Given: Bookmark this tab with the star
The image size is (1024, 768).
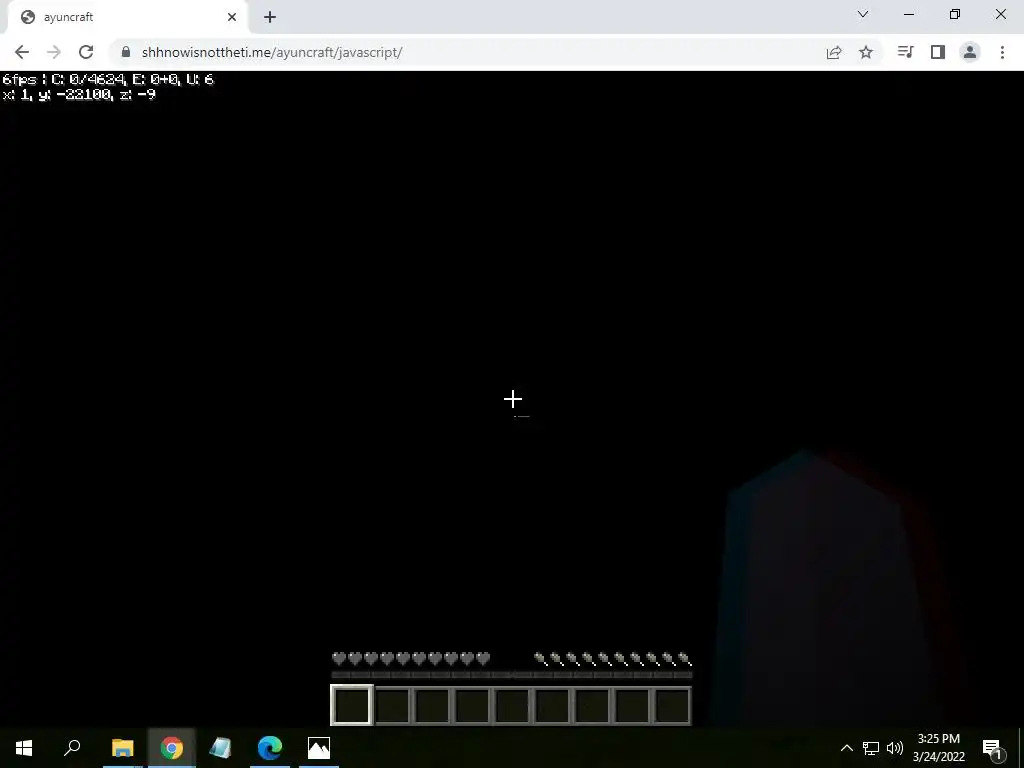Looking at the screenshot, I should coord(866,52).
